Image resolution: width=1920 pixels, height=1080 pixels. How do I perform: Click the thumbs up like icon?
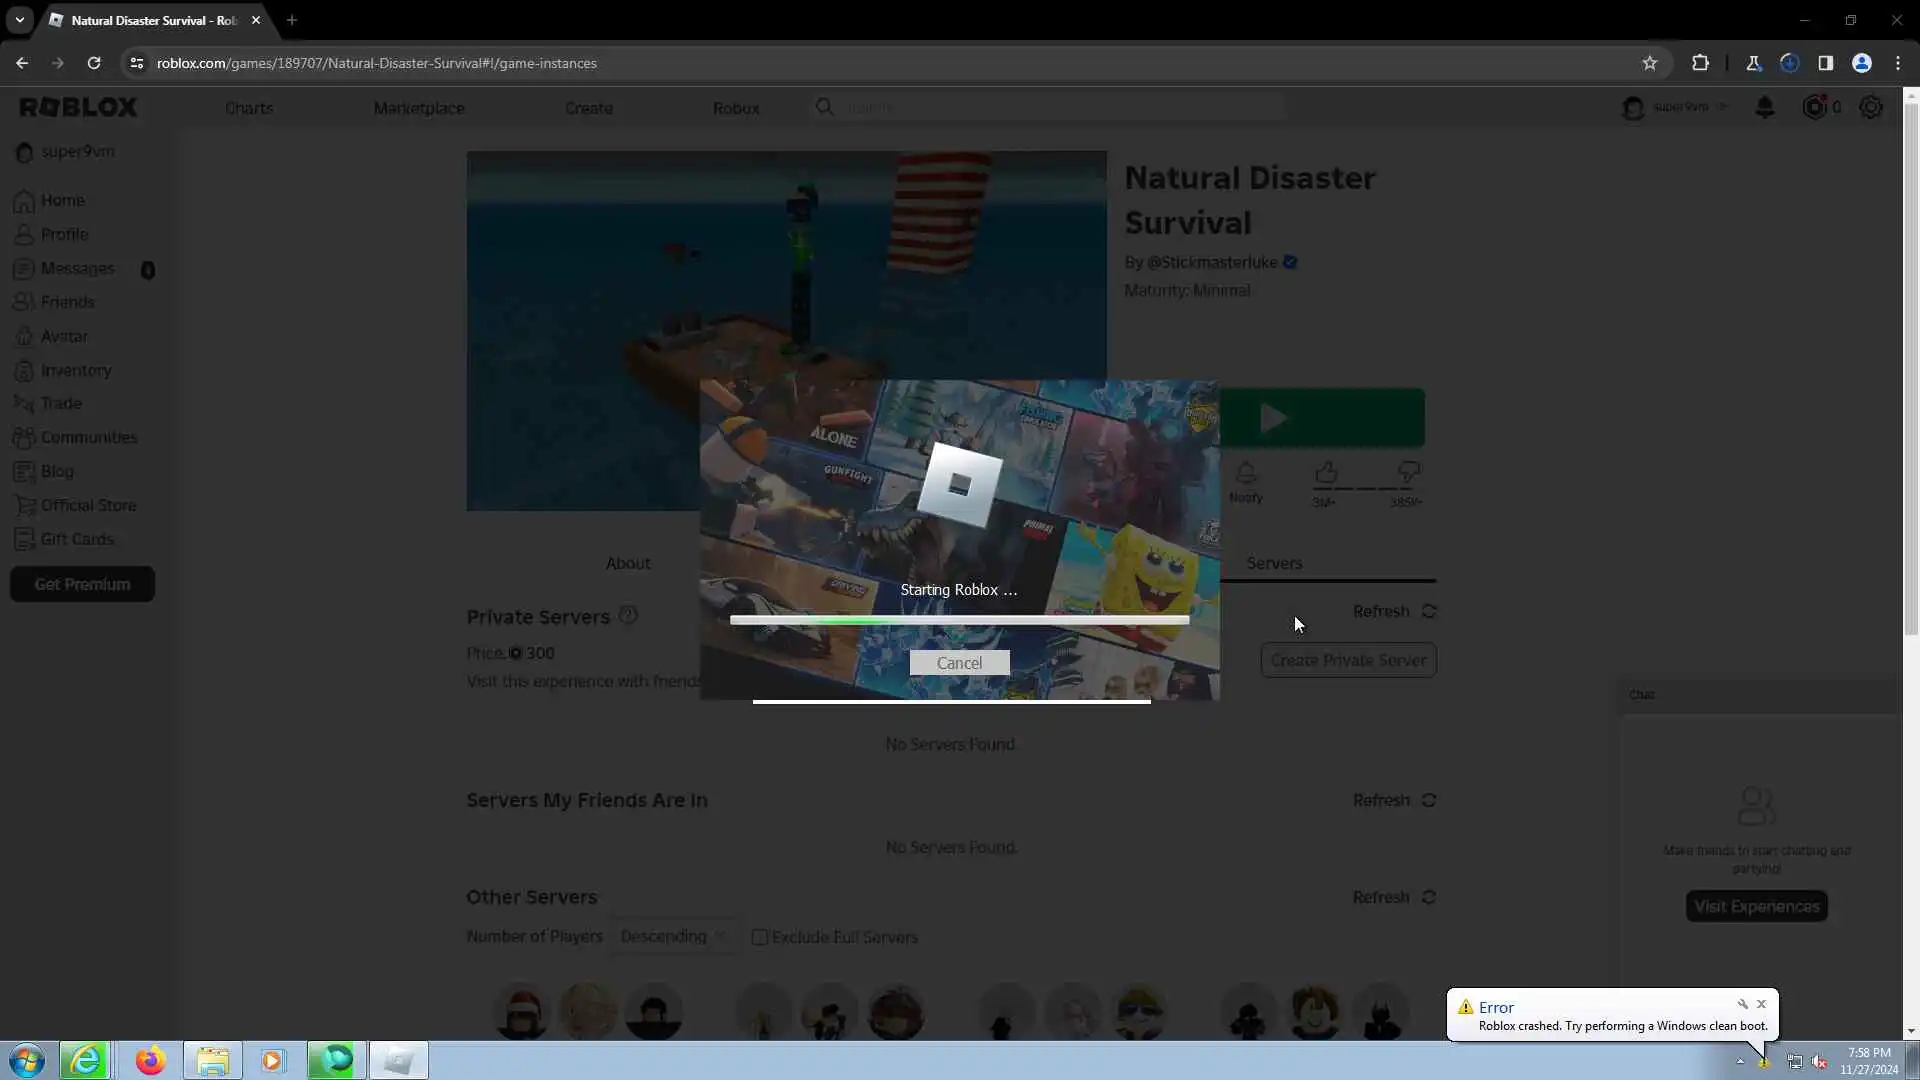point(1326,472)
